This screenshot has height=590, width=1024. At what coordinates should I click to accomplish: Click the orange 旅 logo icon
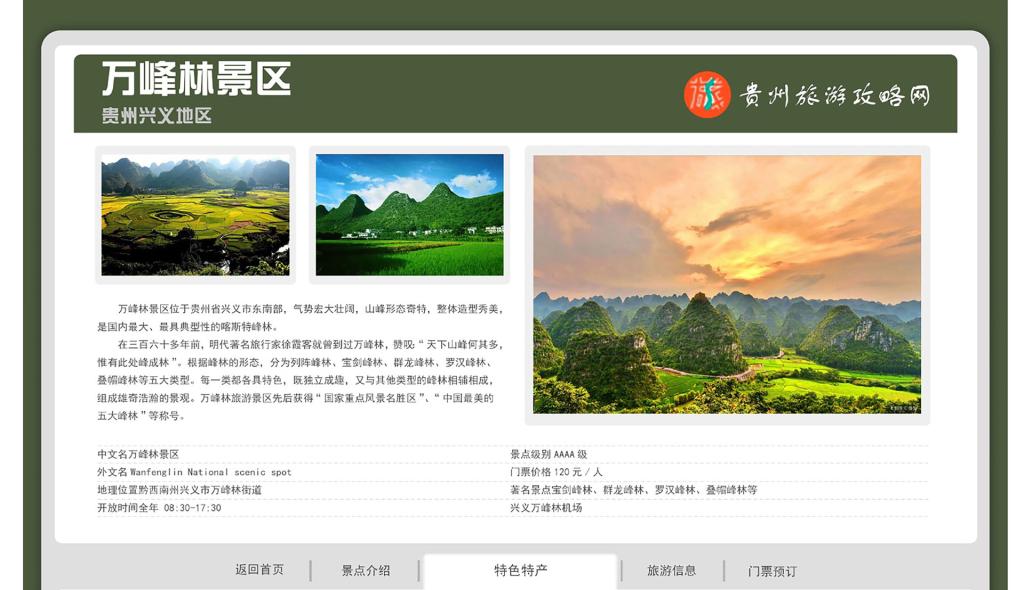pos(707,95)
